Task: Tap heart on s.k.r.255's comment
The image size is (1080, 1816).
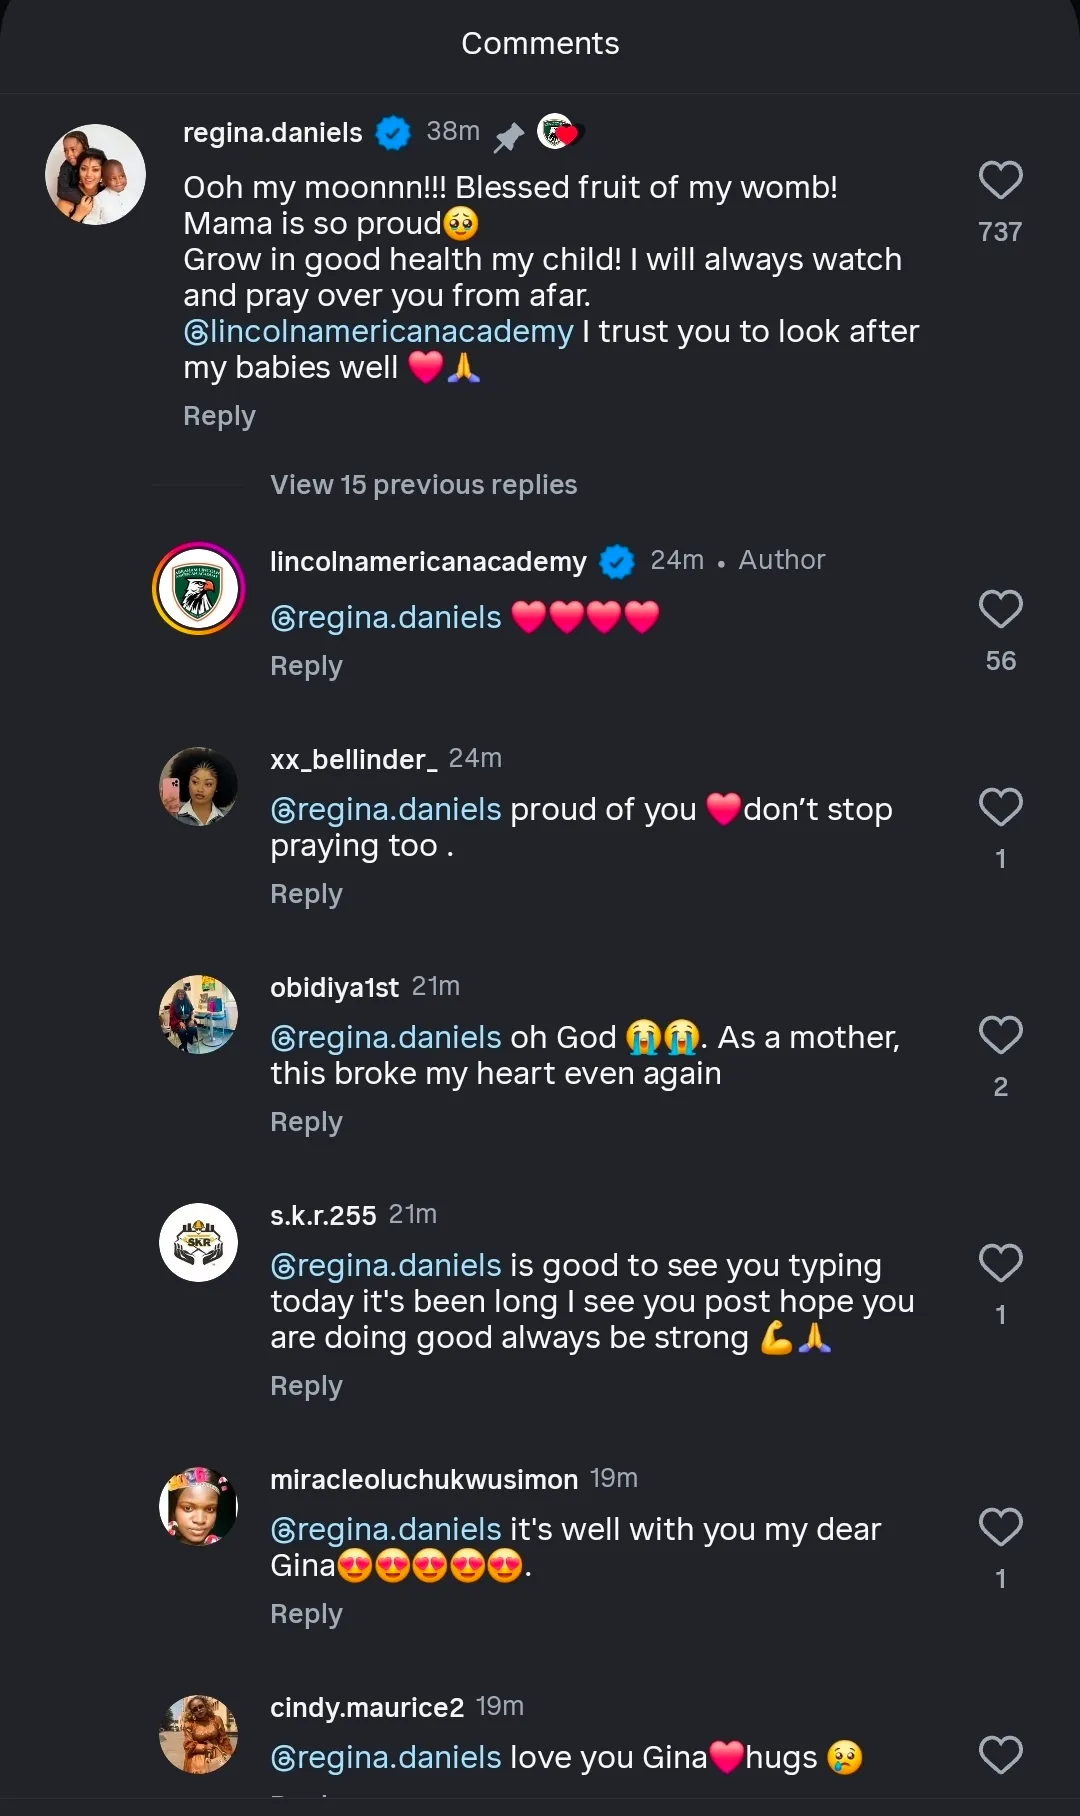Action: click(1000, 1264)
